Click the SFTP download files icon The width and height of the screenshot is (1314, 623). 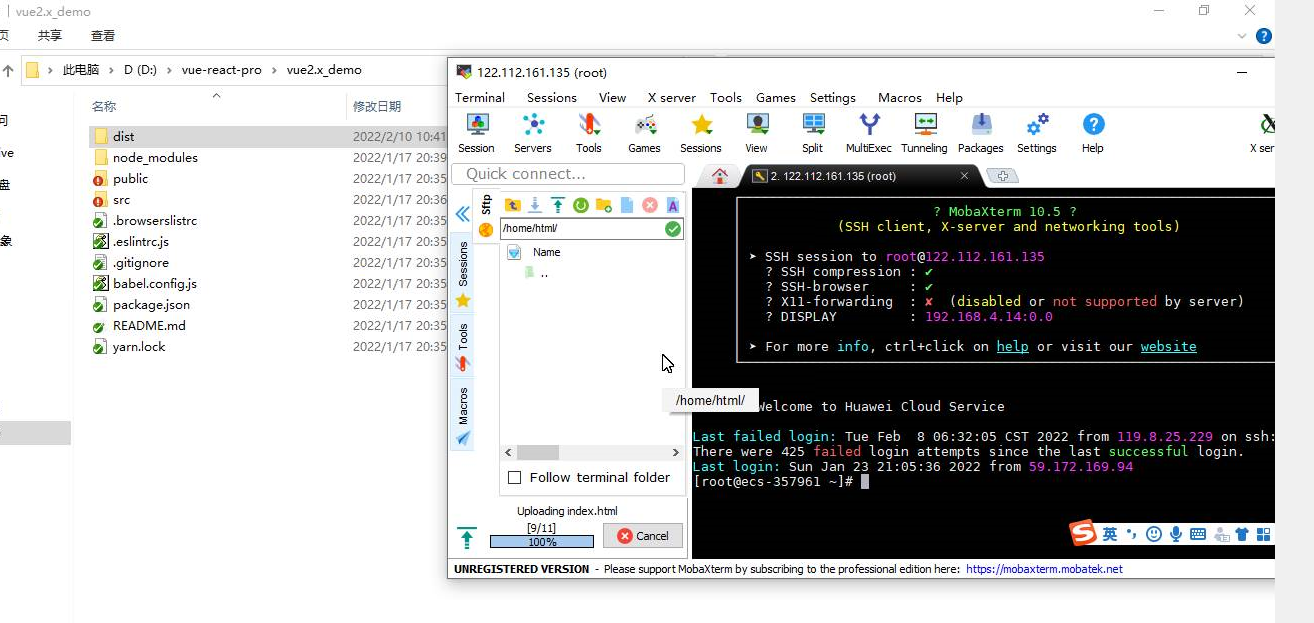coord(535,205)
